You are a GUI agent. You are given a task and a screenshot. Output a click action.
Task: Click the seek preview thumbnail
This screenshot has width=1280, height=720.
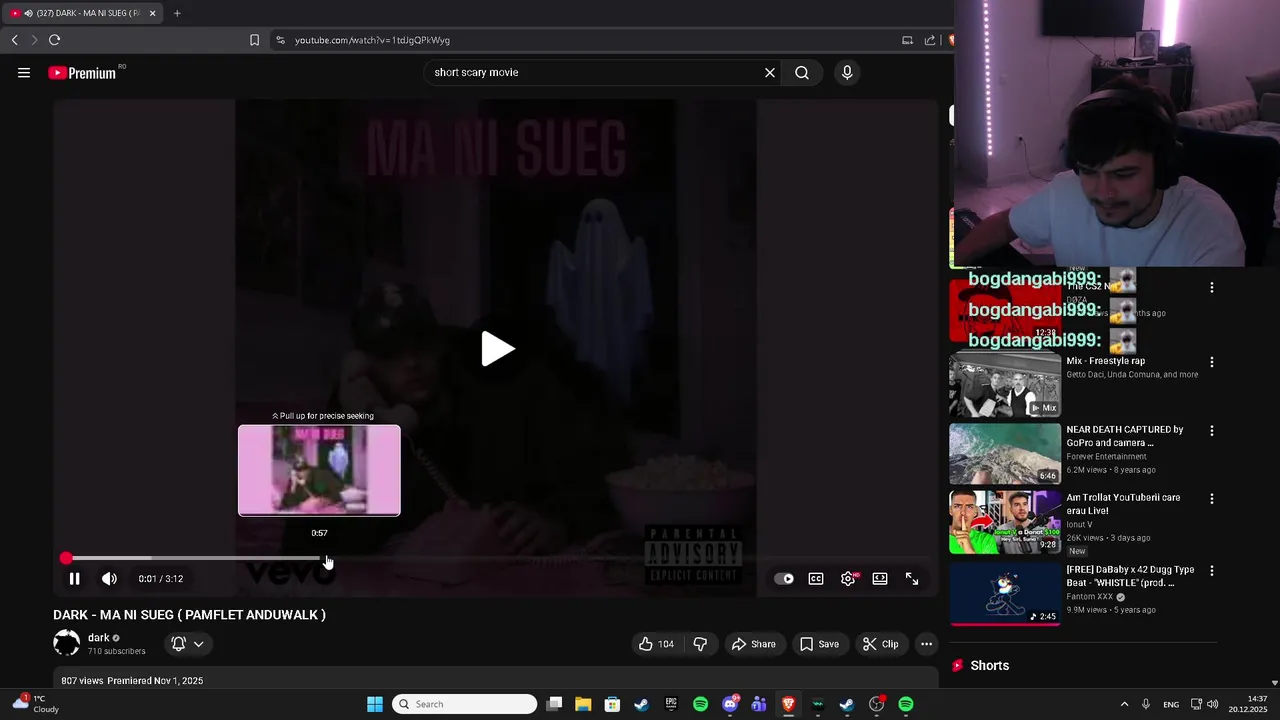tap(319, 470)
